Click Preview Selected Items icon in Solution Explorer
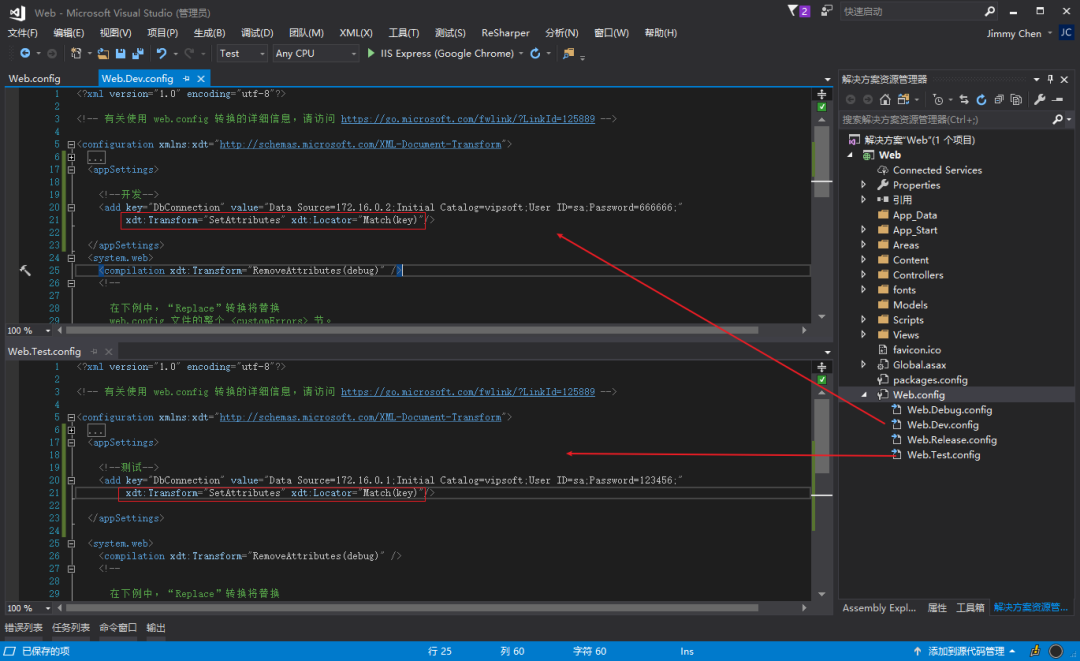This screenshot has width=1080, height=661. tap(1058, 100)
